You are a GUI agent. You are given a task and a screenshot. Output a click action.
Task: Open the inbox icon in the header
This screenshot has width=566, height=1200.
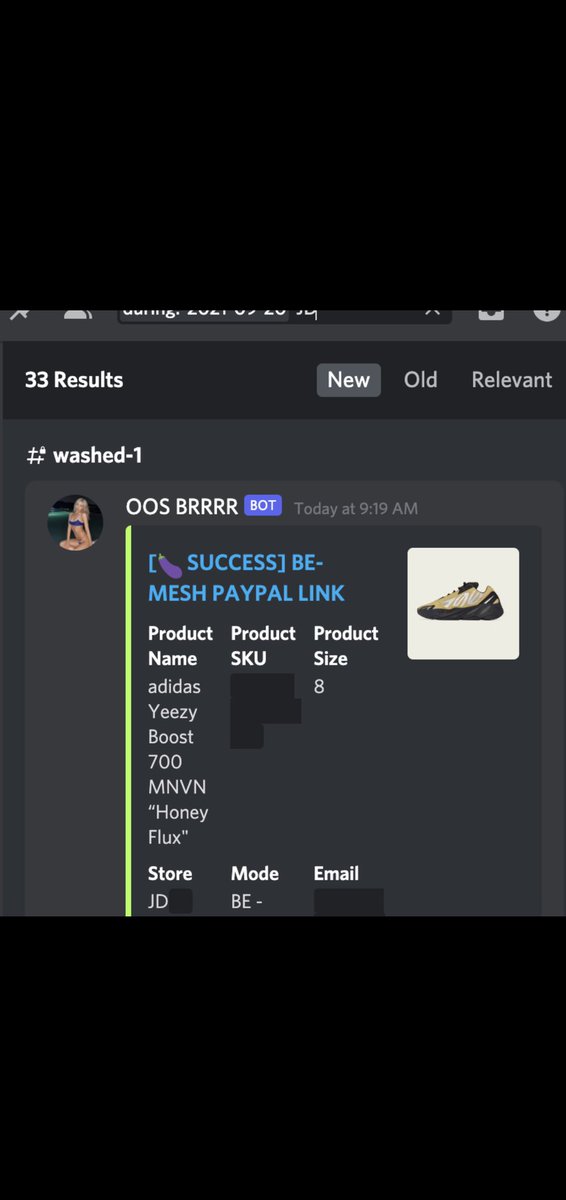491,313
